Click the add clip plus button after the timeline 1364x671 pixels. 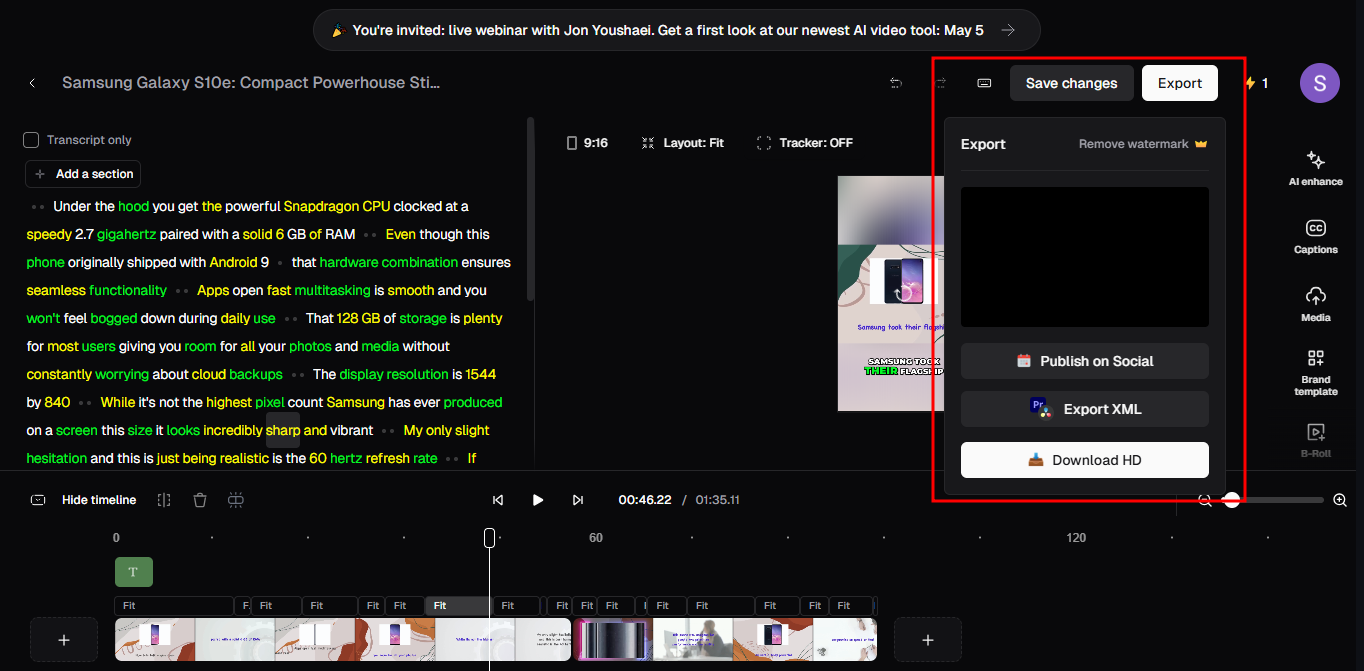(x=928, y=640)
